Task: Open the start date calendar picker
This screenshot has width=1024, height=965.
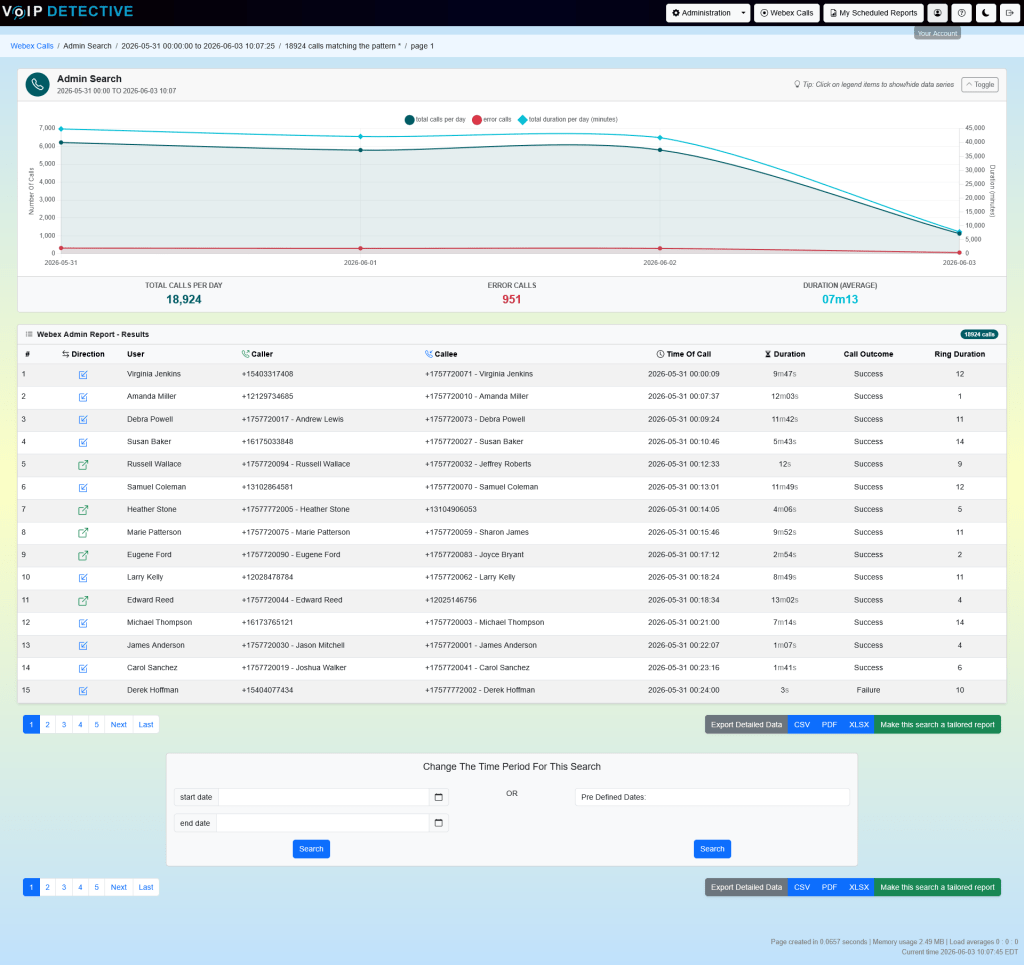Action: coord(439,797)
